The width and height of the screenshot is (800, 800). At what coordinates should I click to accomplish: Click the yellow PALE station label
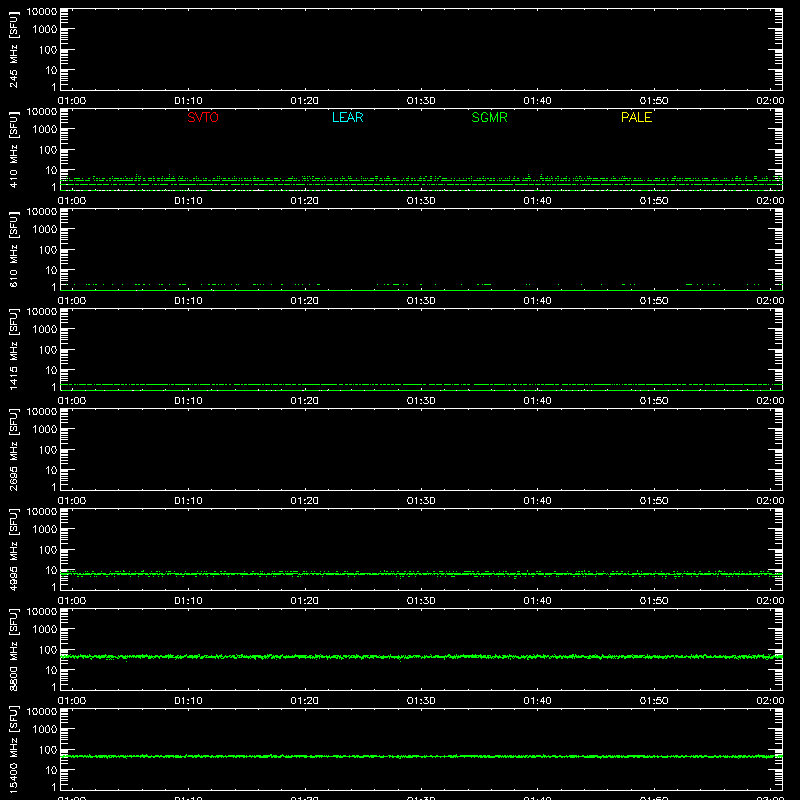[636, 117]
